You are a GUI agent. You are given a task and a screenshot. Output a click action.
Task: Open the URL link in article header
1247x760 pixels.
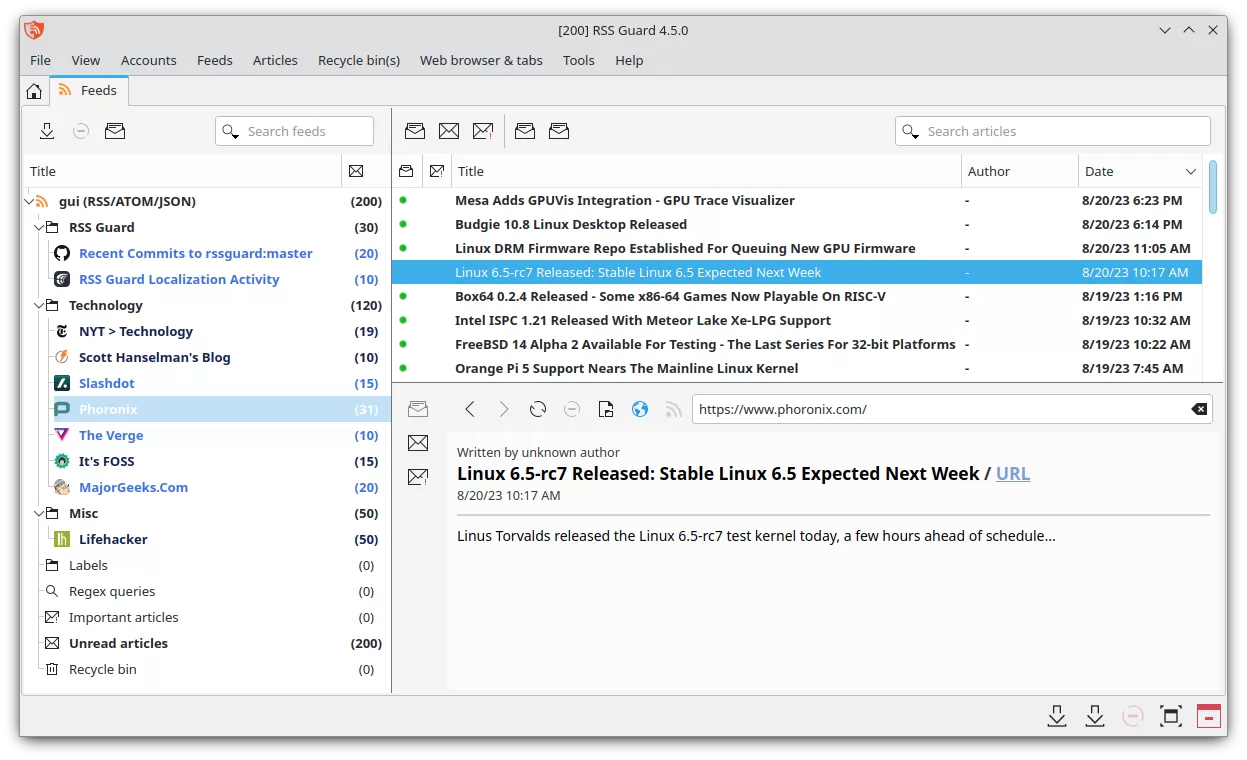pyautogui.click(x=1012, y=474)
